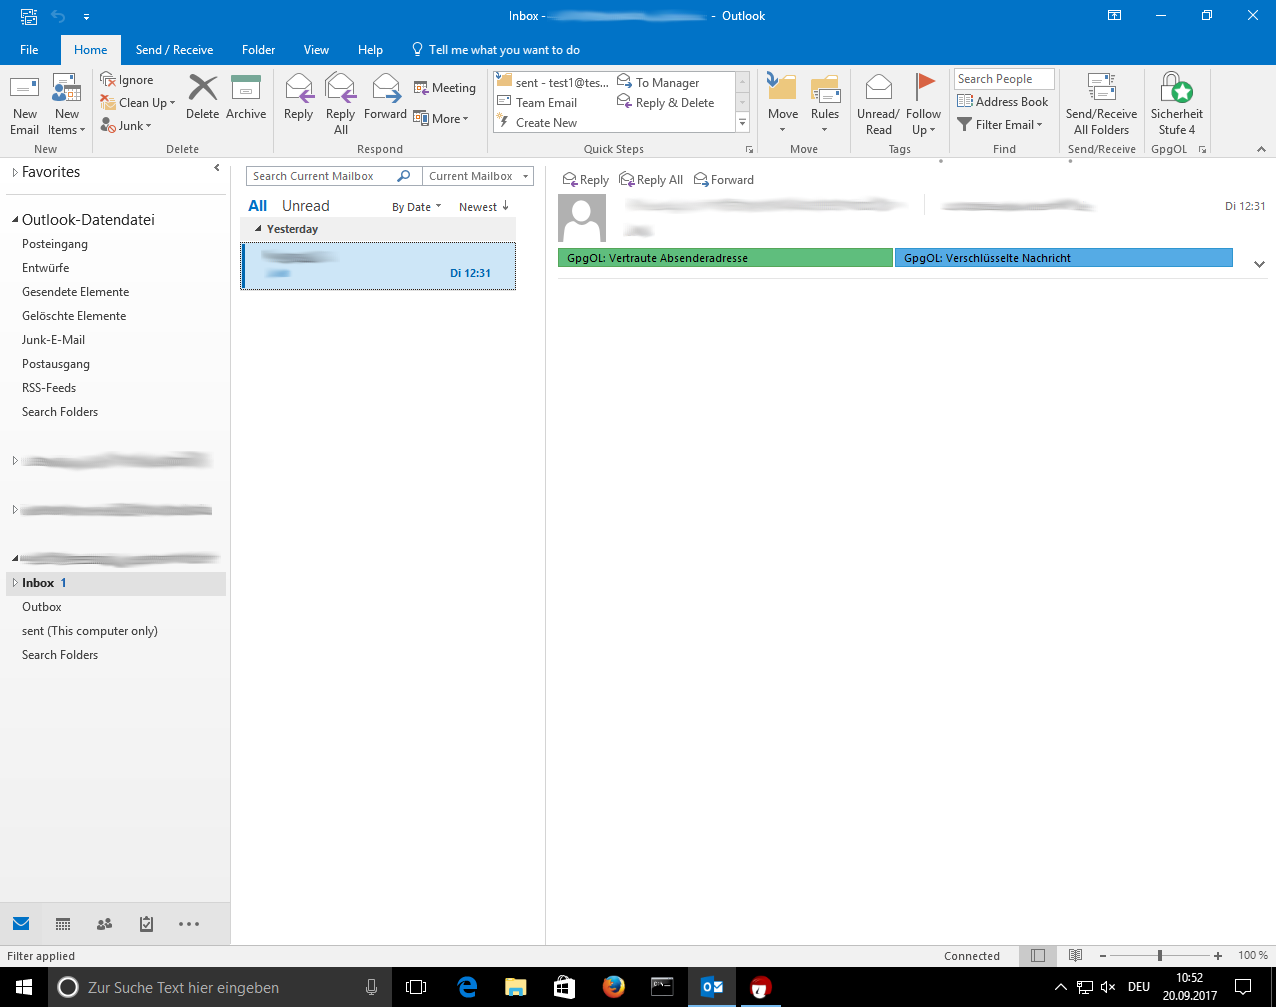Click the ribbon Reply button
This screenshot has height=1007, width=1276.
(298, 97)
